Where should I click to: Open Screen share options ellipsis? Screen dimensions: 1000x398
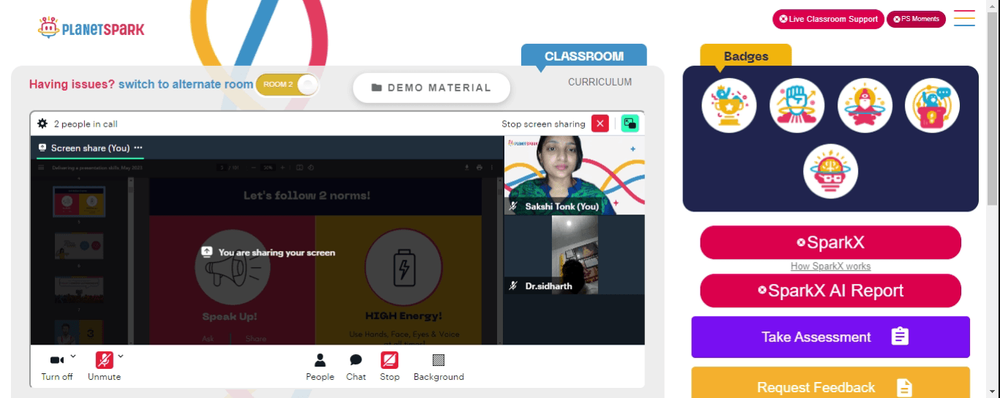click(x=138, y=147)
